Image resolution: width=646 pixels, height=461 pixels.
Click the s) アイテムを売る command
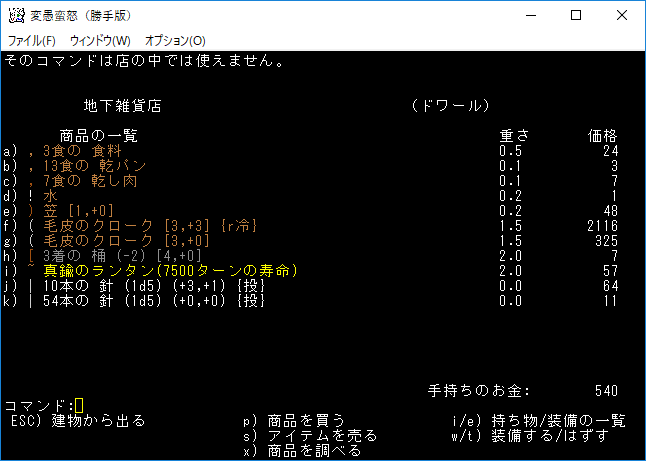pos(310,435)
